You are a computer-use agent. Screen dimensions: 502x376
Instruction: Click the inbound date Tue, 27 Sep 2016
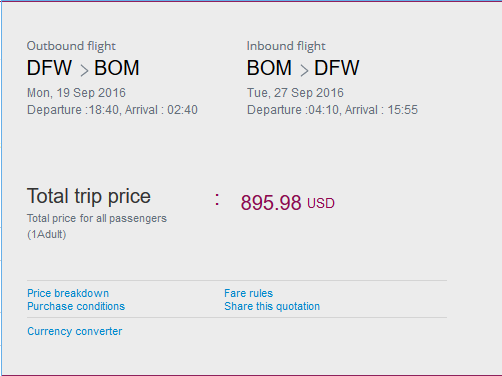coord(295,93)
